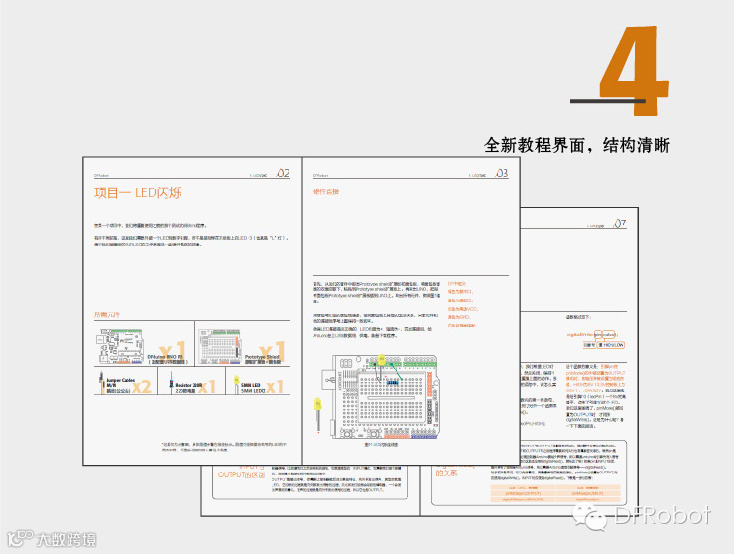Click the DFRduino UNO R3 board image

120,346
